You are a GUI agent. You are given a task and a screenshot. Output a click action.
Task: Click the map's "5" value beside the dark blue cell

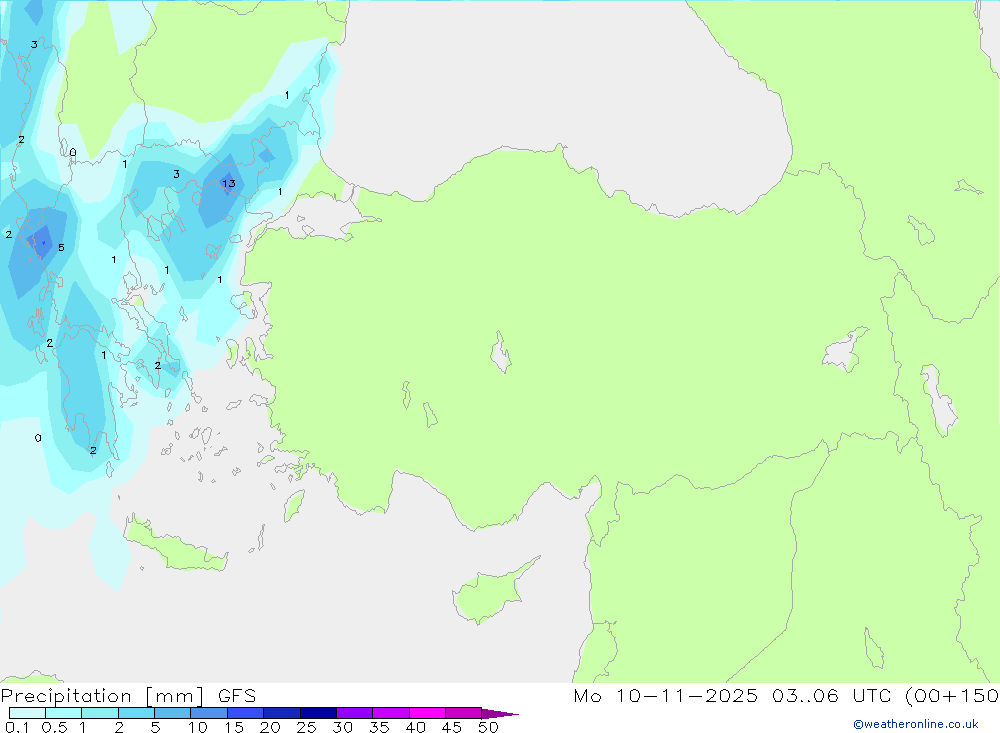pyautogui.click(x=61, y=248)
